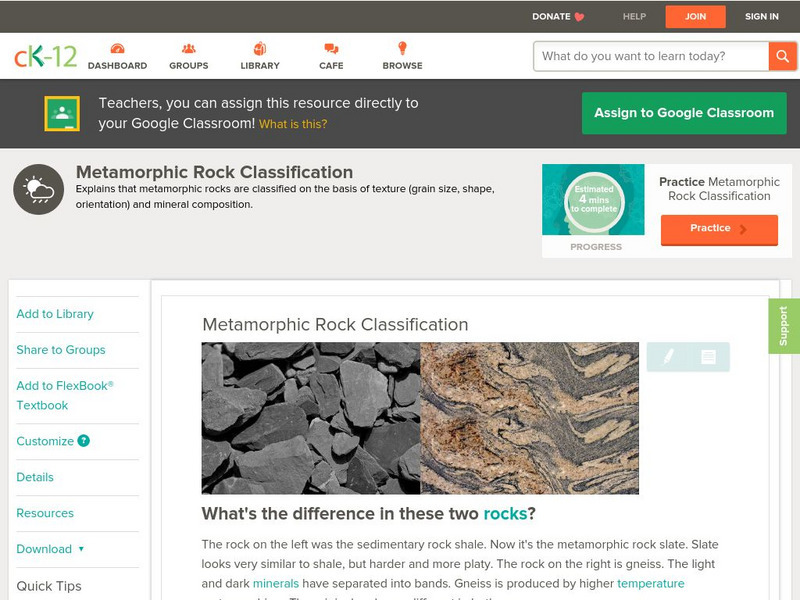Open the HELP link in top bar
Screen dimensions: 800x600
tap(634, 16)
